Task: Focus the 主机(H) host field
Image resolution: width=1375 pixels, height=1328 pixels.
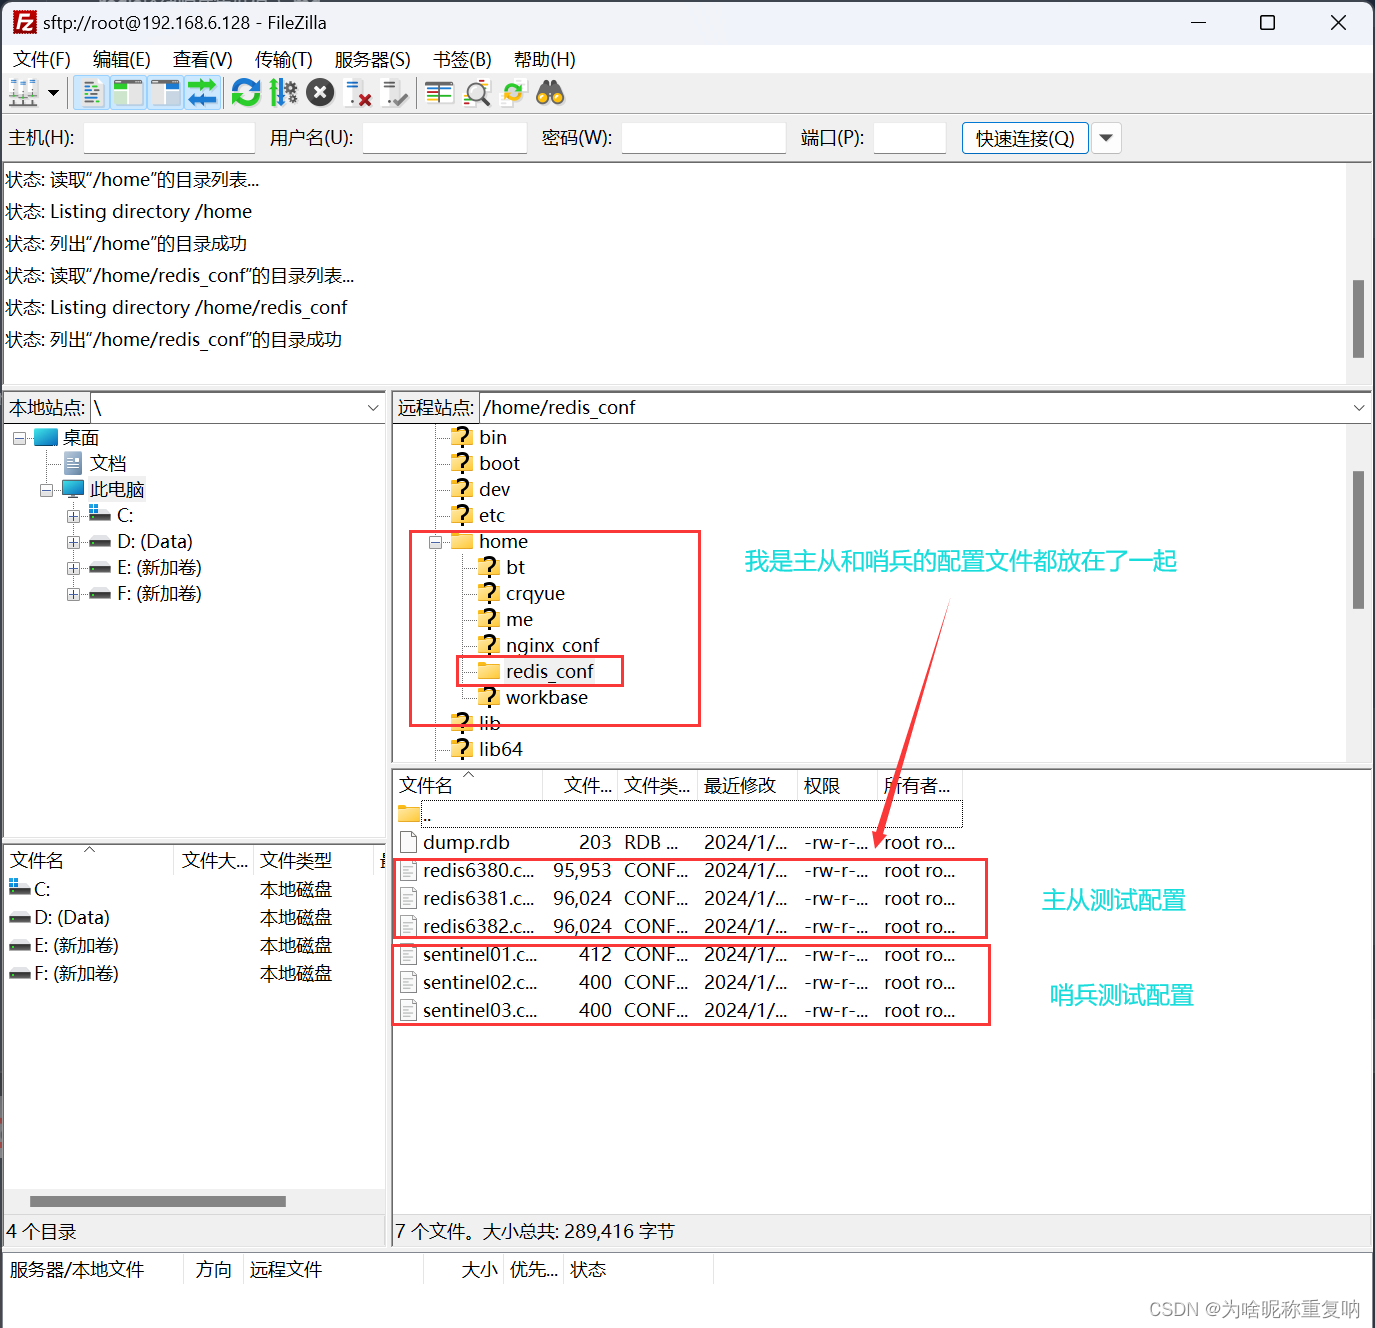Action: (x=169, y=138)
